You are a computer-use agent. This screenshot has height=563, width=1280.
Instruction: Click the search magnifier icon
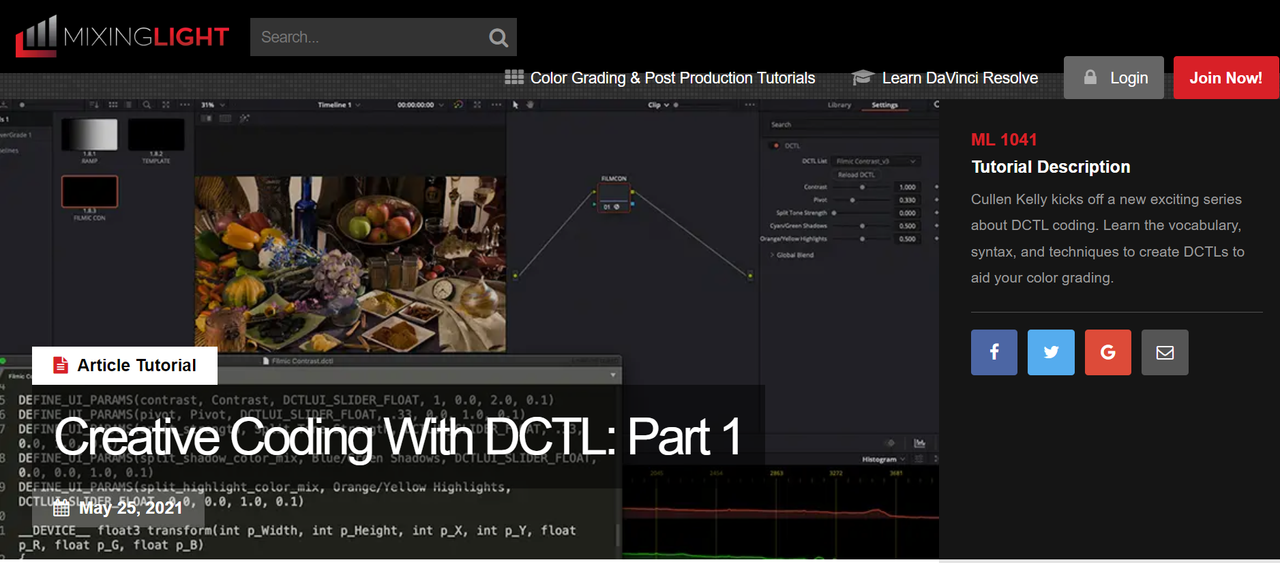498,38
